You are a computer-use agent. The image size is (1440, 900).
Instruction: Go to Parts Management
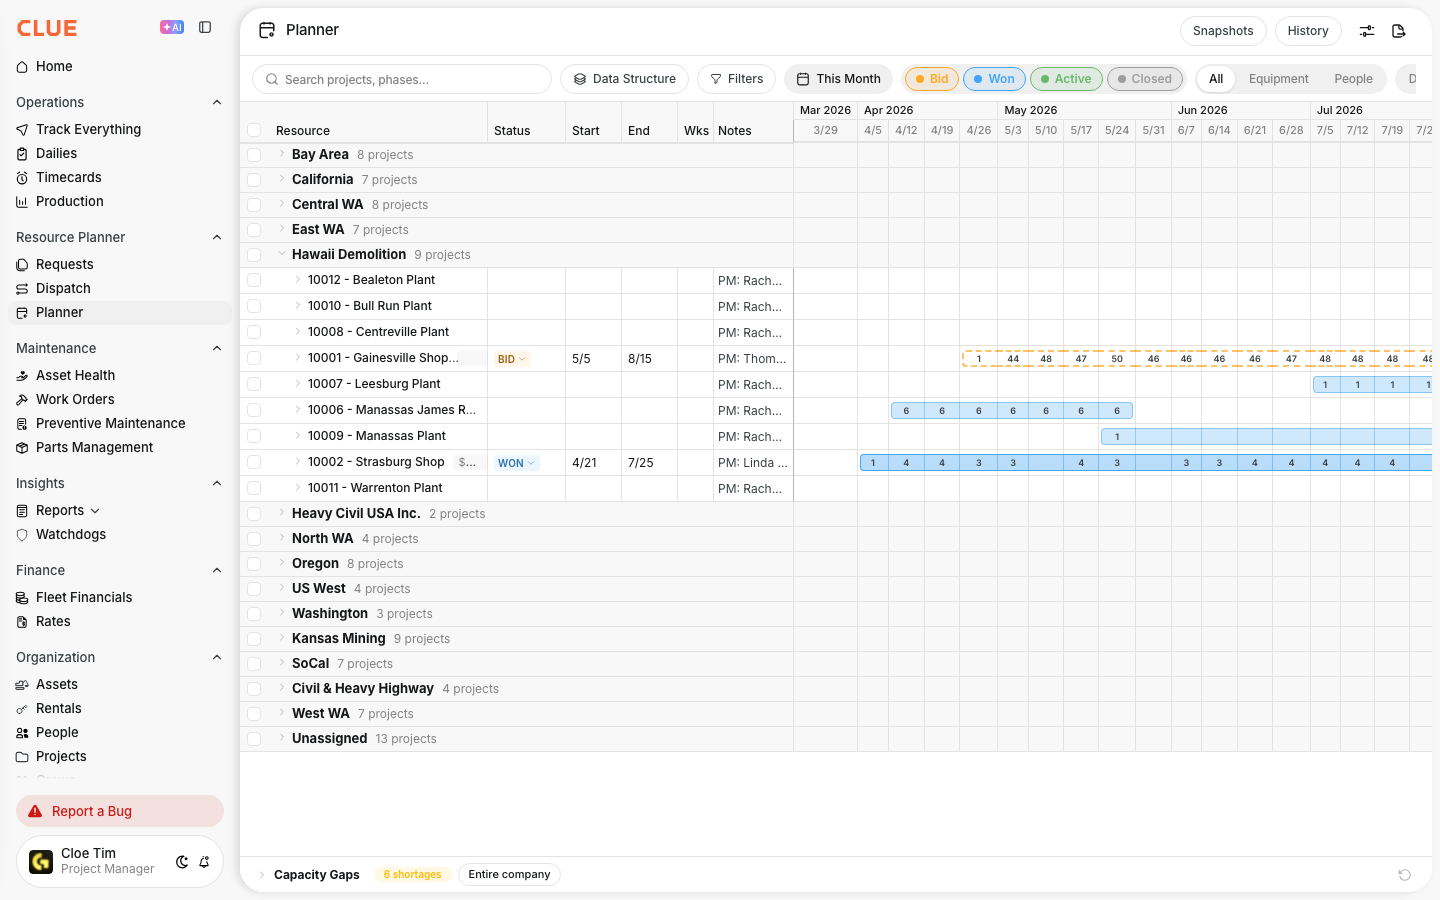point(94,447)
